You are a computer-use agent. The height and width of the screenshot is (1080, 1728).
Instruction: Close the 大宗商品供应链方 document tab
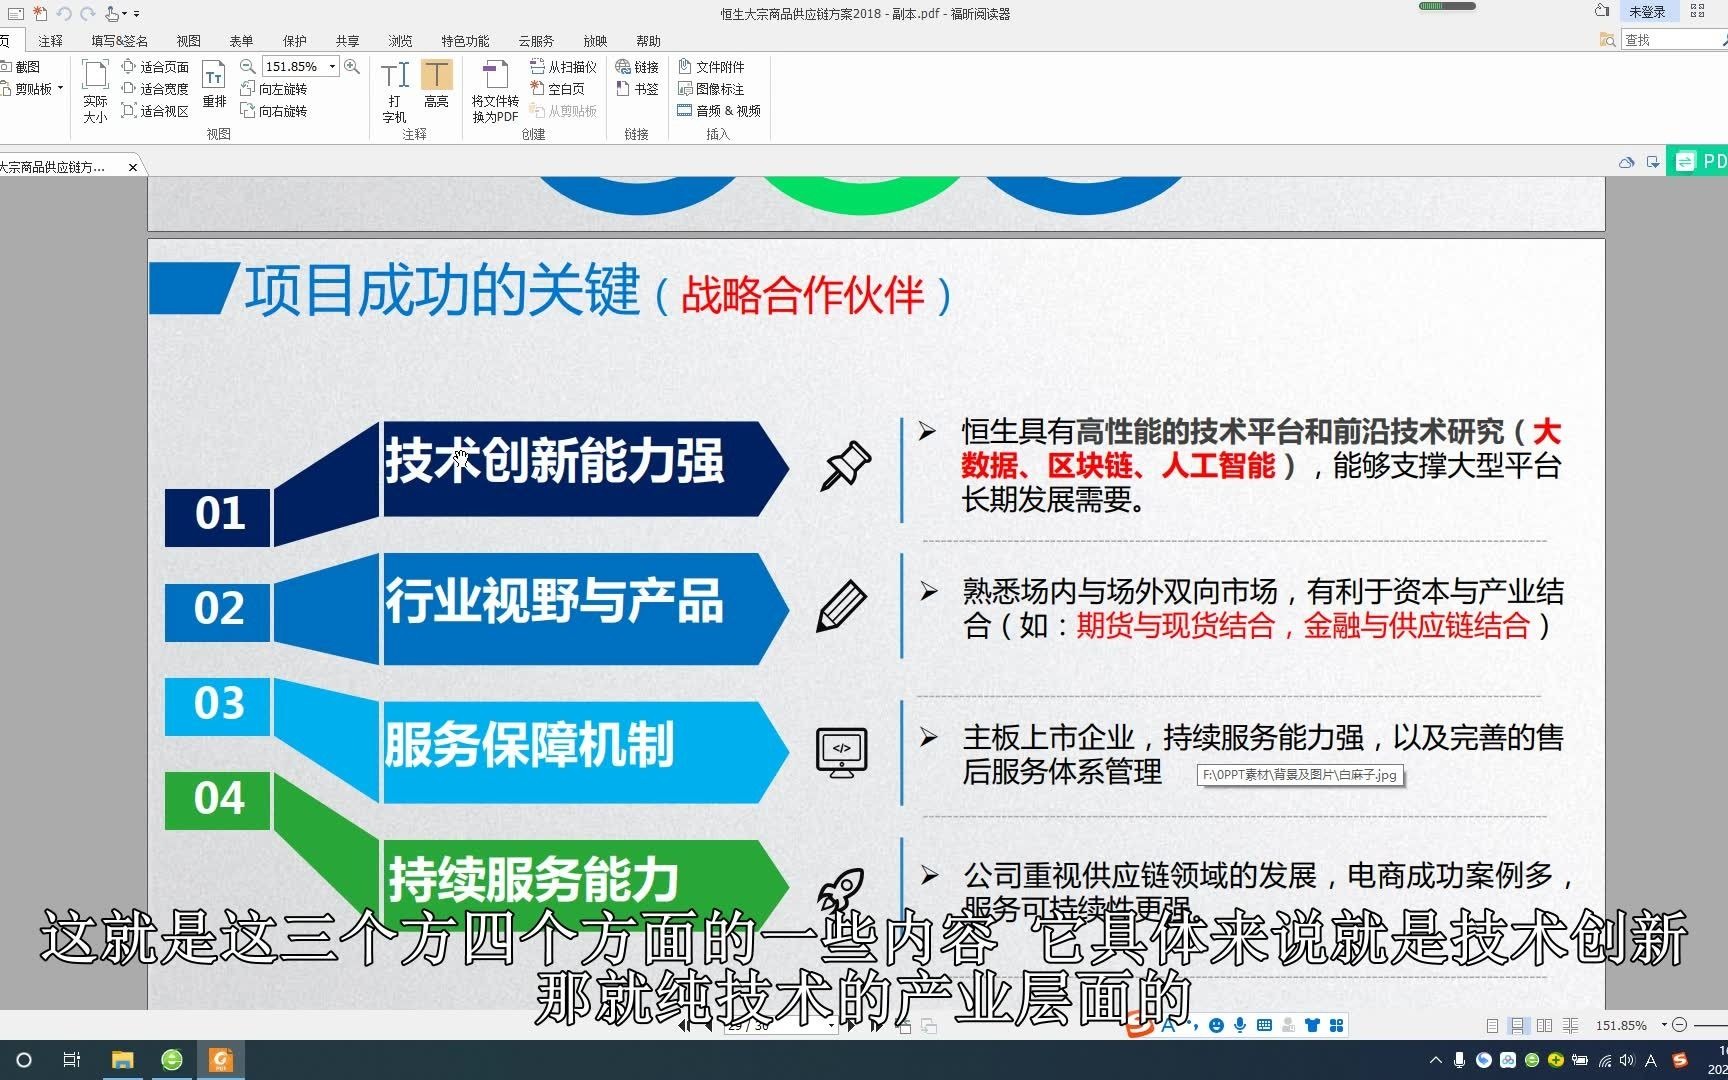(133, 167)
